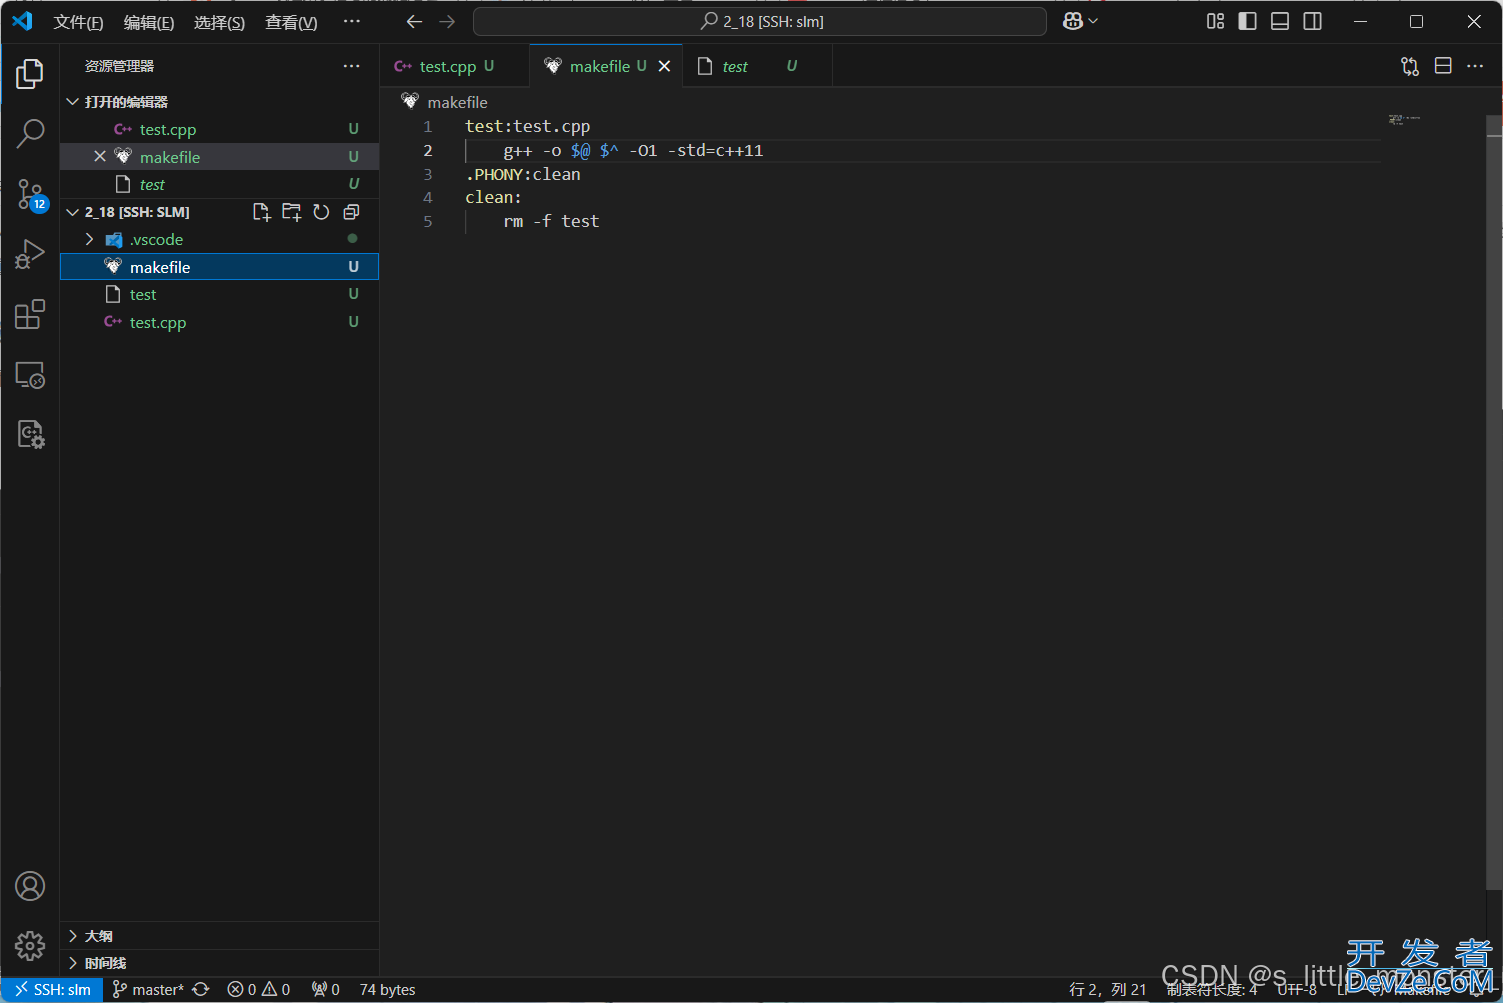
Task: Go forward with navigation right arrow
Action: 447,21
